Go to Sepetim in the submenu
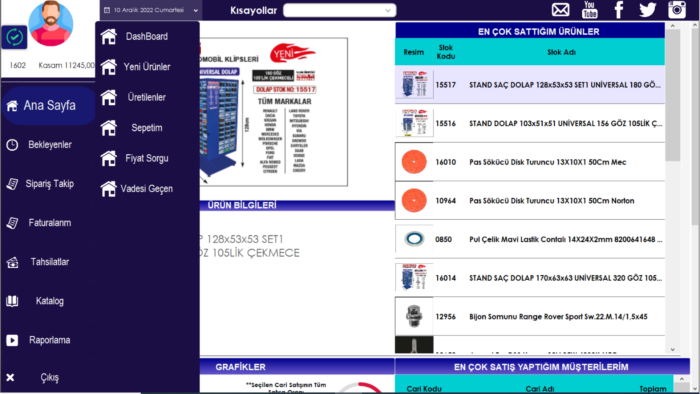 pos(147,128)
